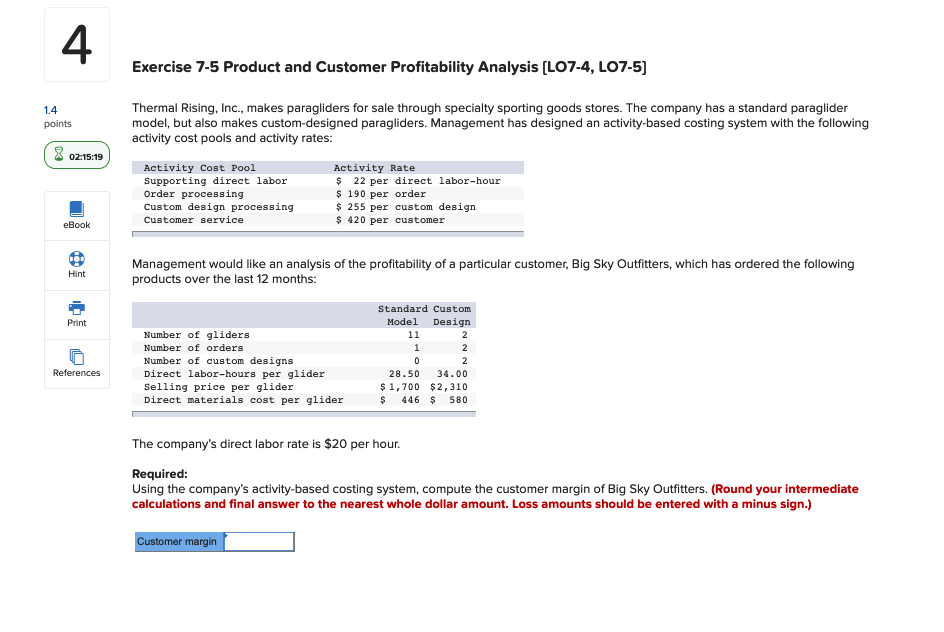Viewport: 944px width, 632px height.
Task: Click the 'Order processing' row label
Action: click(x=193, y=194)
